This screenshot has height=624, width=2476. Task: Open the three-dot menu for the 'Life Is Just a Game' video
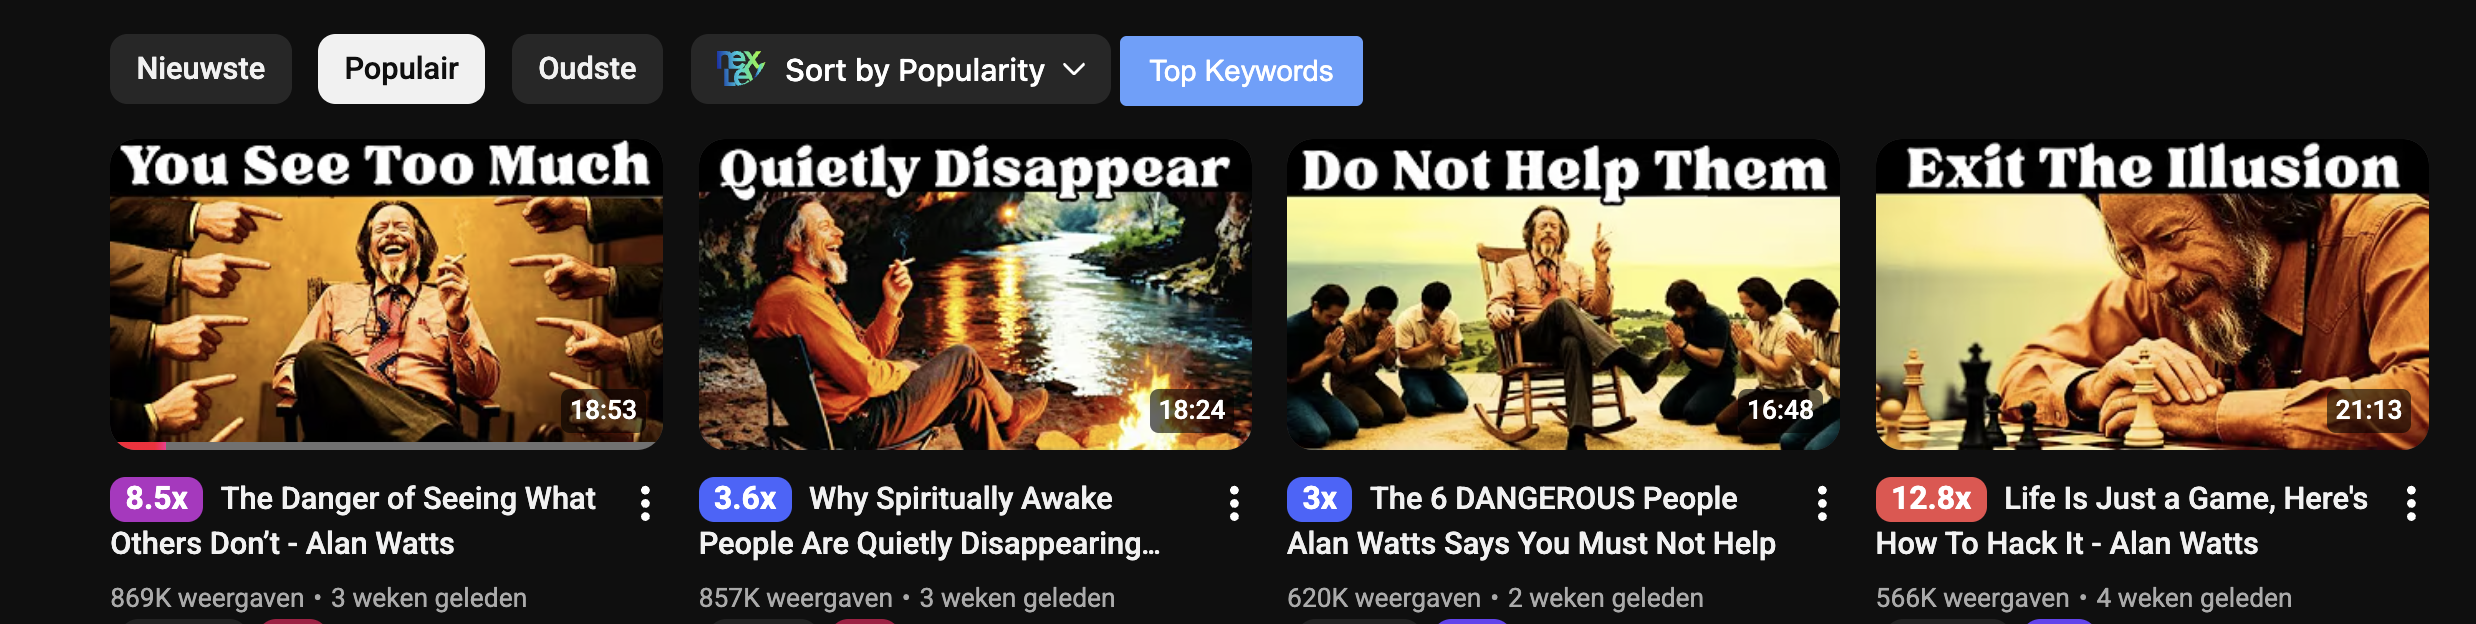2411,503
